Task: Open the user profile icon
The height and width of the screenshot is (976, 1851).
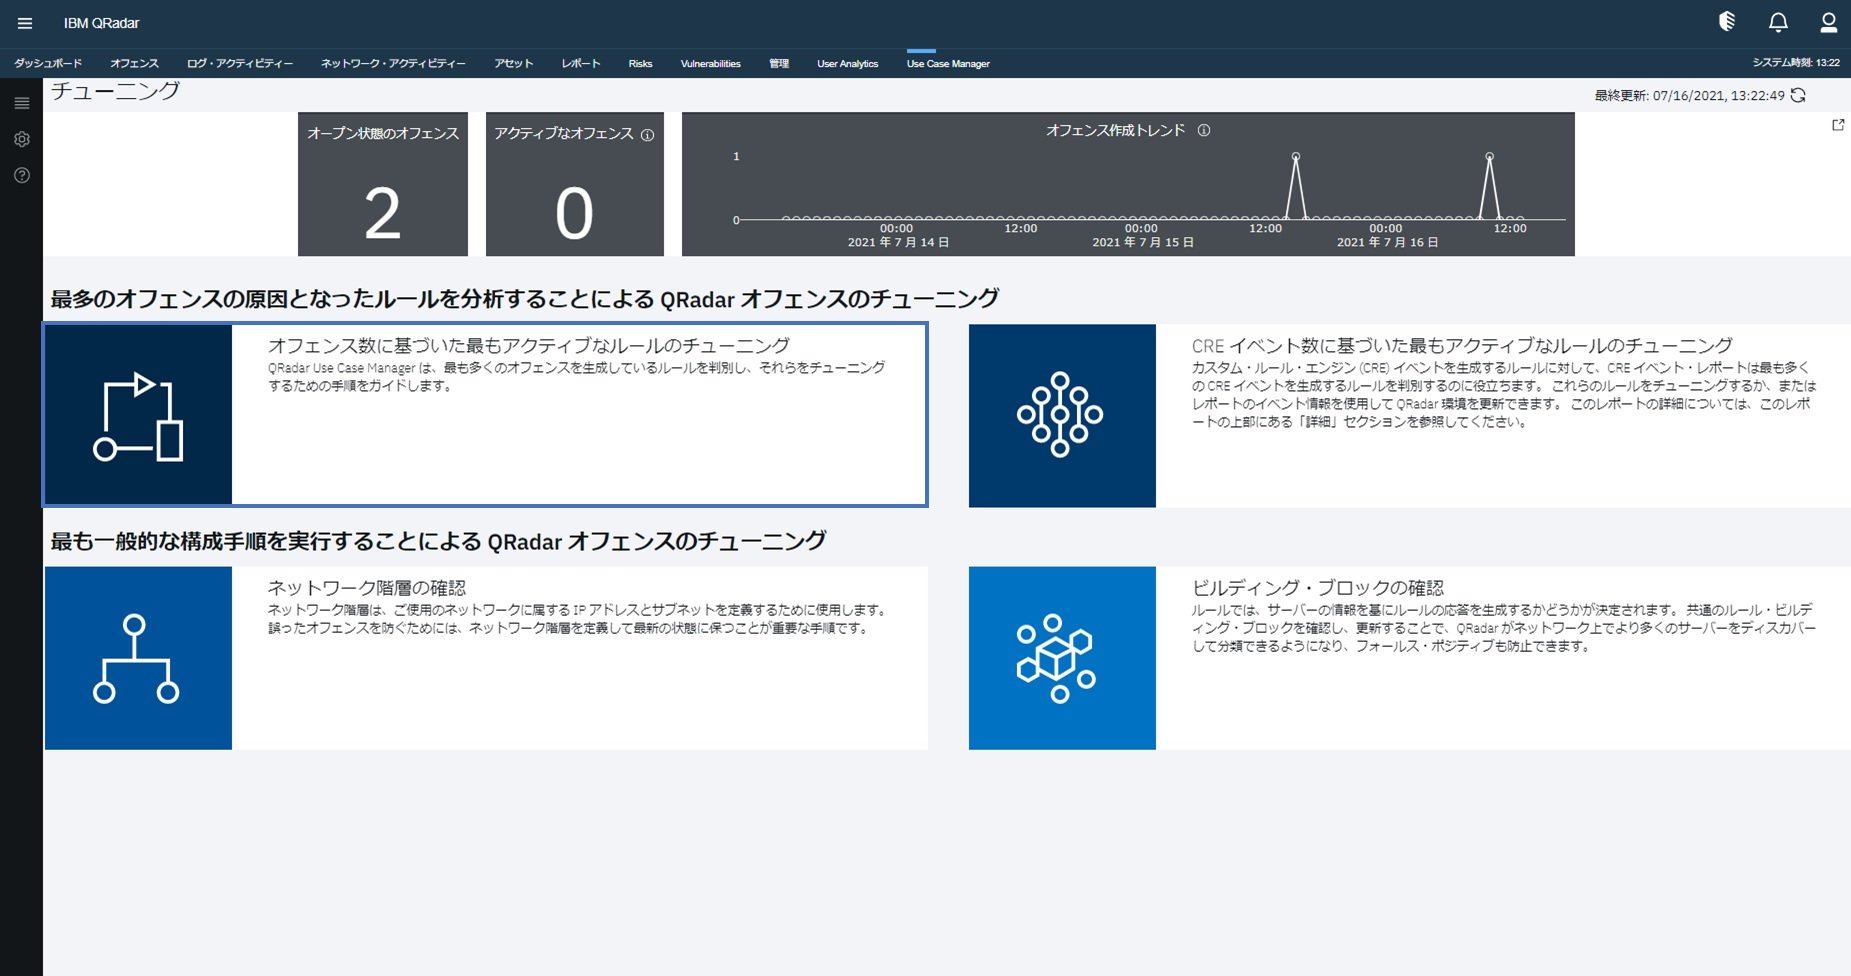Action: [x=1829, y=22]
